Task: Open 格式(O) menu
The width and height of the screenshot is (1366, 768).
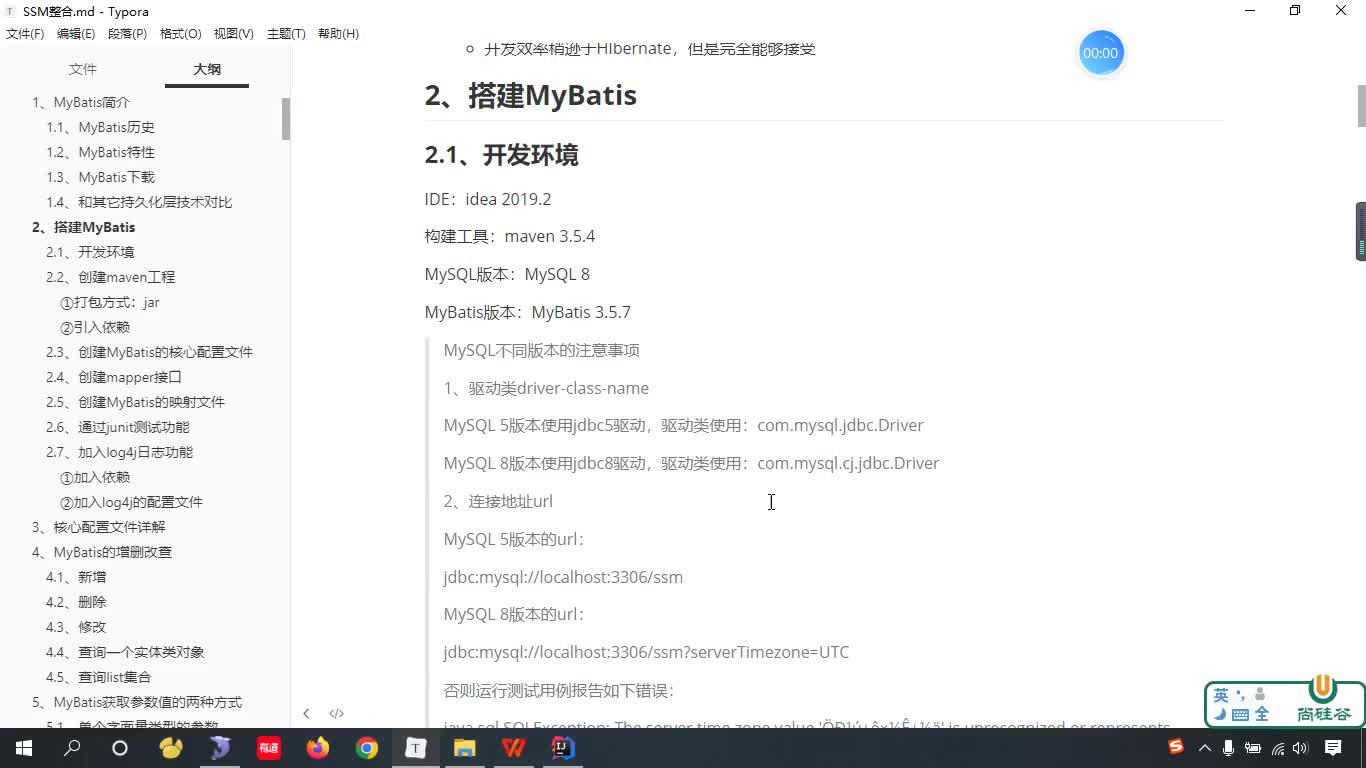Action: tap(181, 34)
